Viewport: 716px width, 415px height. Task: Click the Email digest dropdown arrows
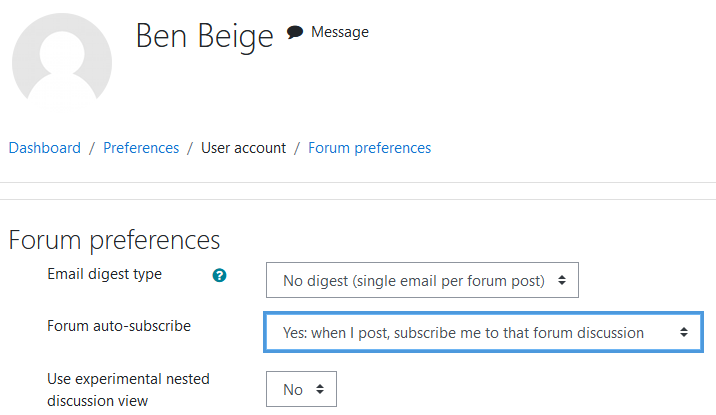tap(562, 280)
